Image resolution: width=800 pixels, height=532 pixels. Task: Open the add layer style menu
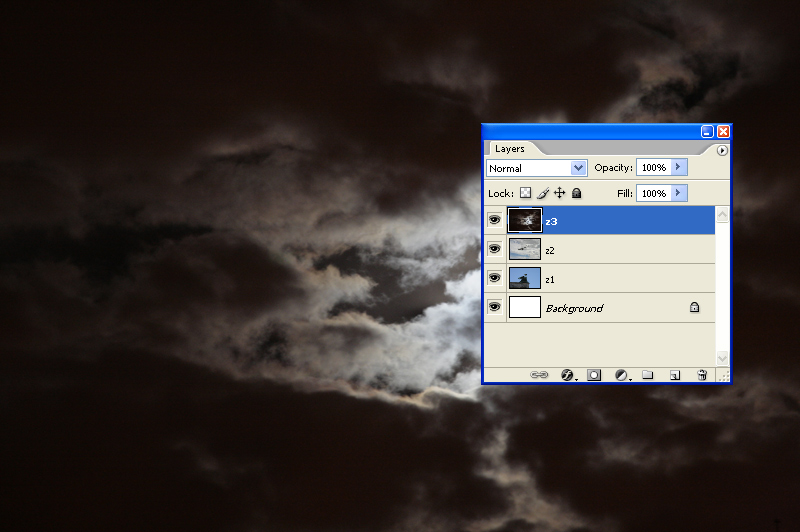point(568,375)
